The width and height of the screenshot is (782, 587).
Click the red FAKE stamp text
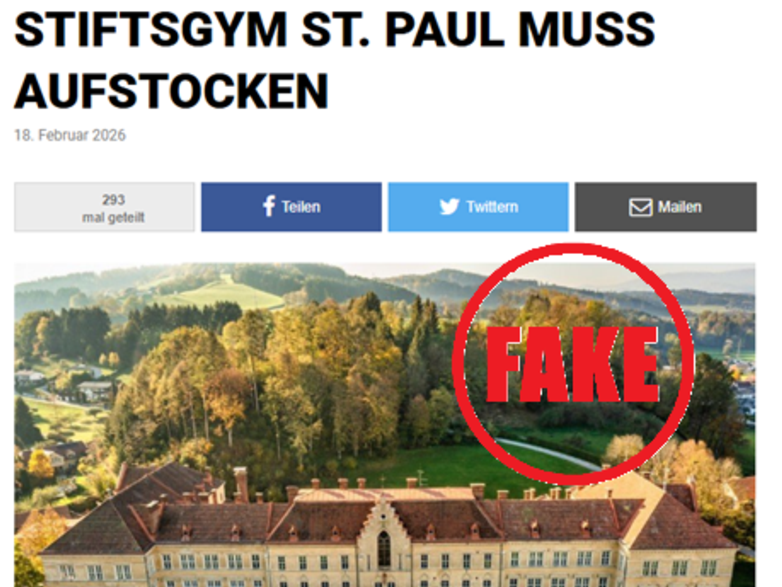click(x=573, y=365)
